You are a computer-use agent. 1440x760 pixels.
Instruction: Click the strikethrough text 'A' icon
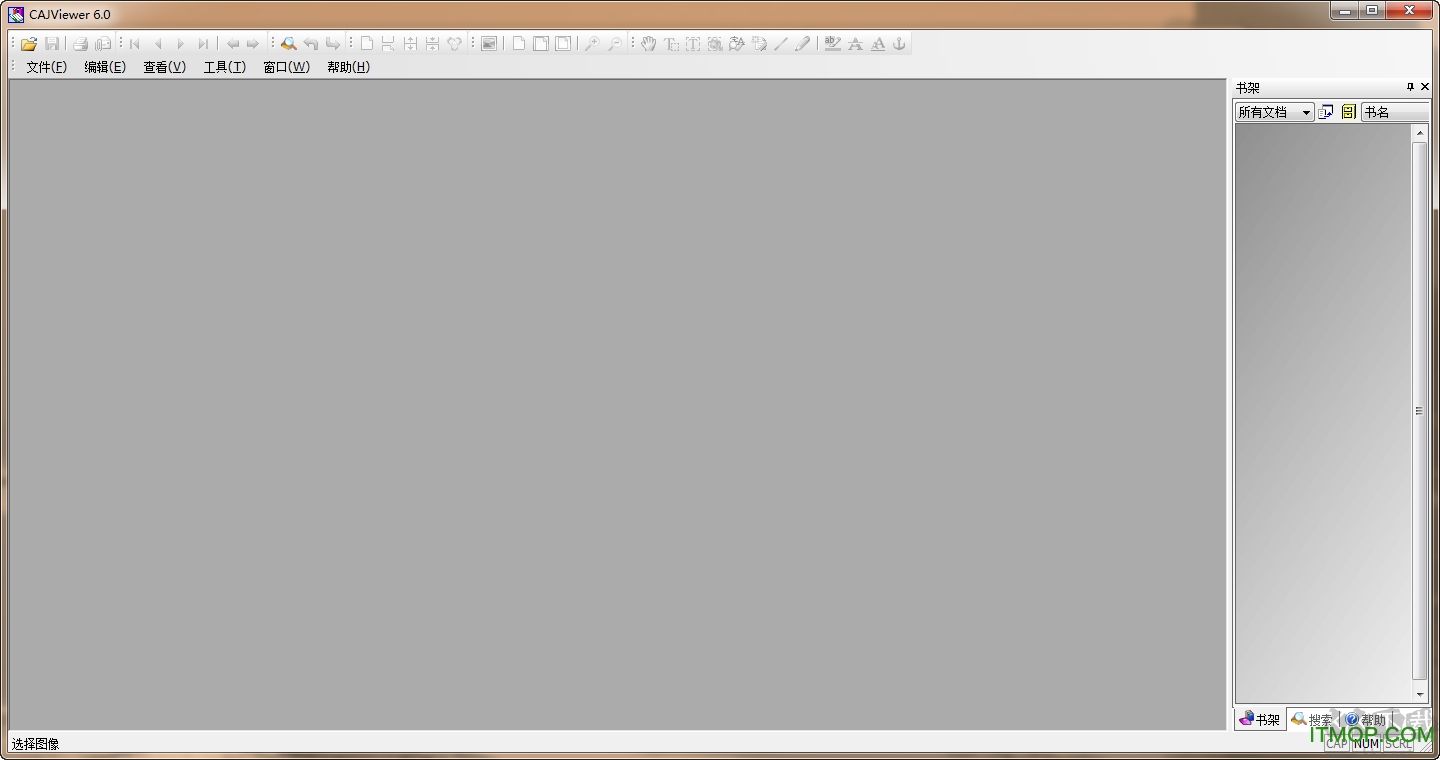coord(855,44)
